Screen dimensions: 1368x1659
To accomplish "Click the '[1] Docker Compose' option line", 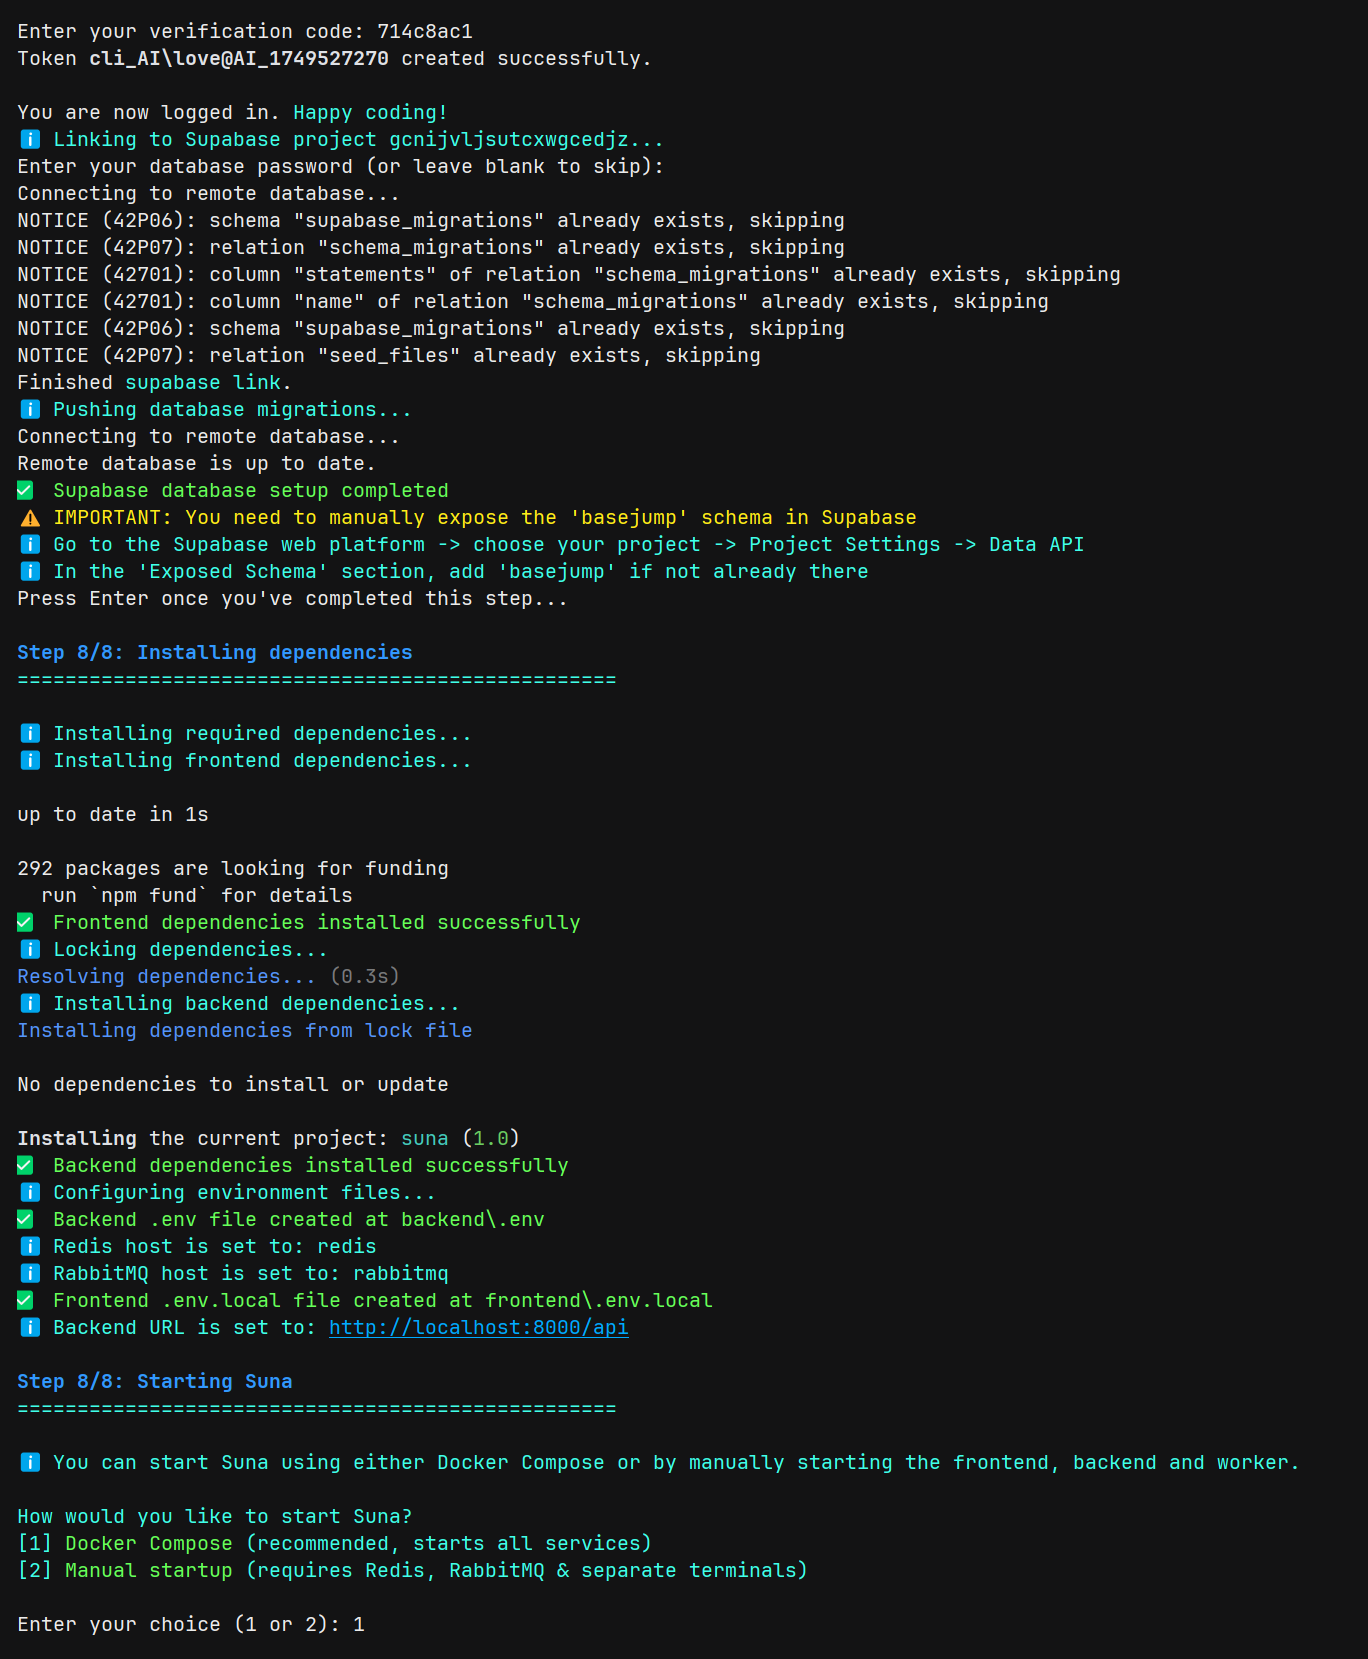I will click(x=335, y=1543).
